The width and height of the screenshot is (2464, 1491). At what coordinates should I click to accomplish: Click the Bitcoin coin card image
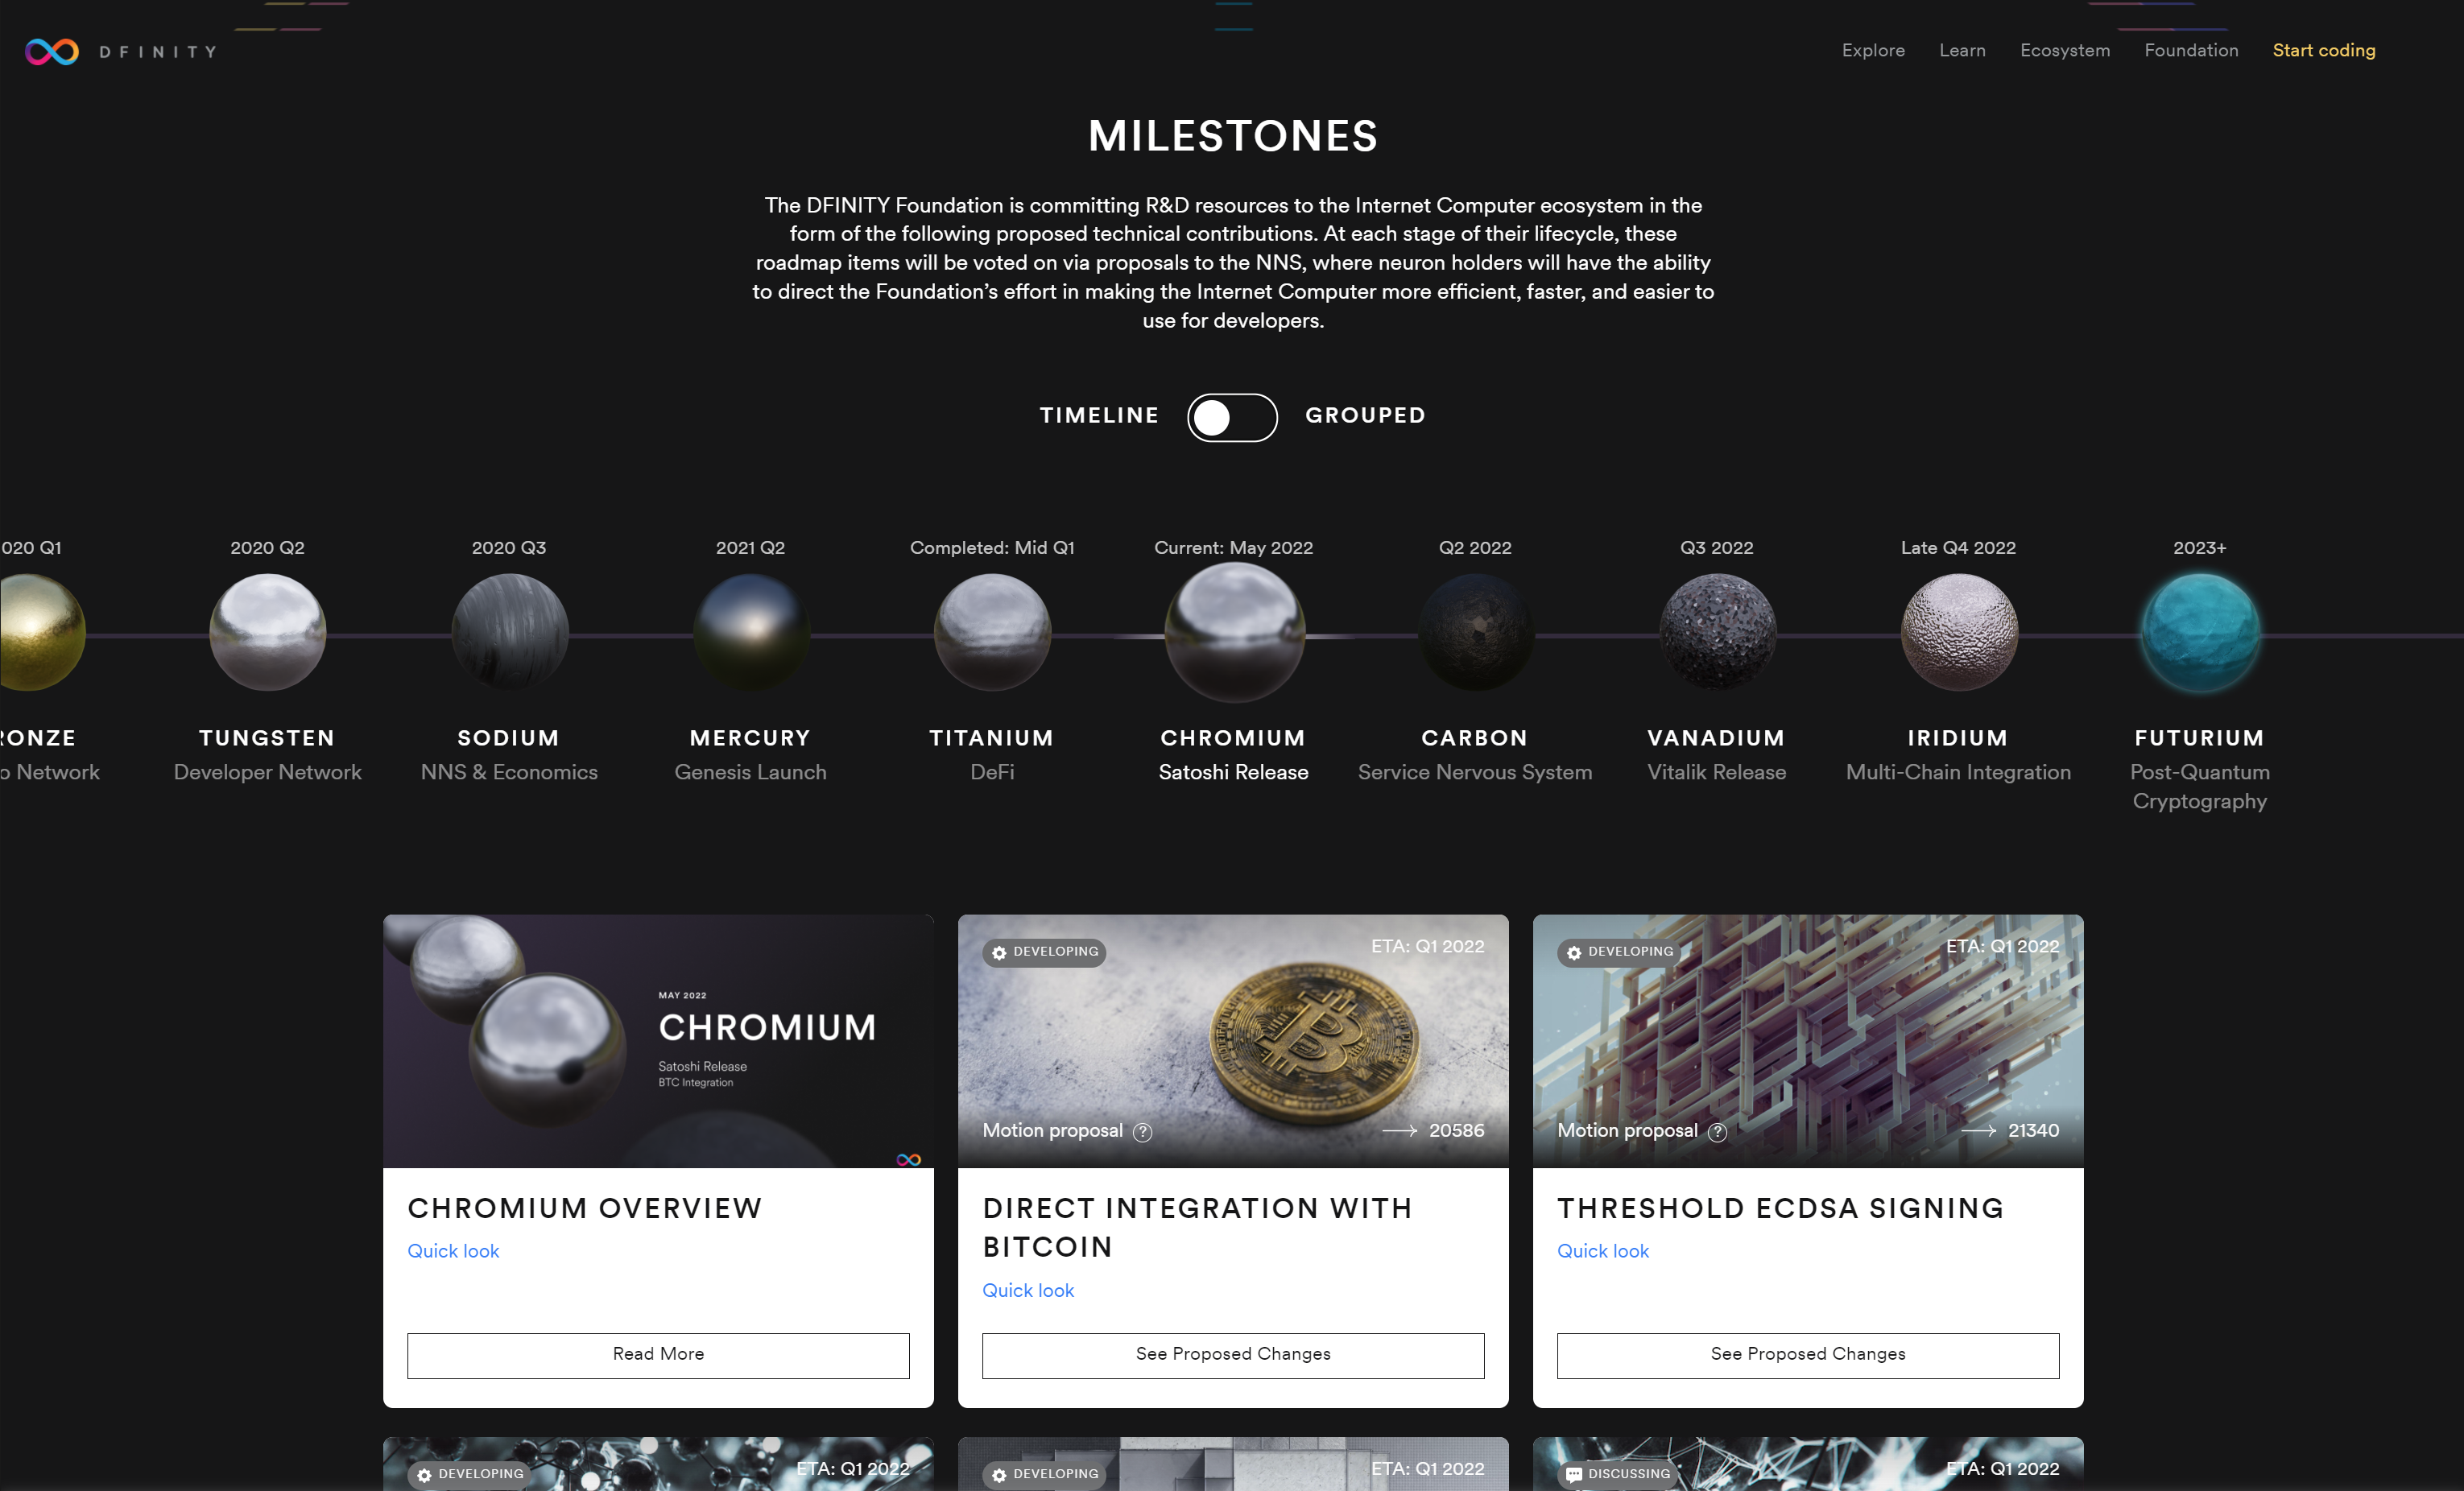[1233, 1041]
